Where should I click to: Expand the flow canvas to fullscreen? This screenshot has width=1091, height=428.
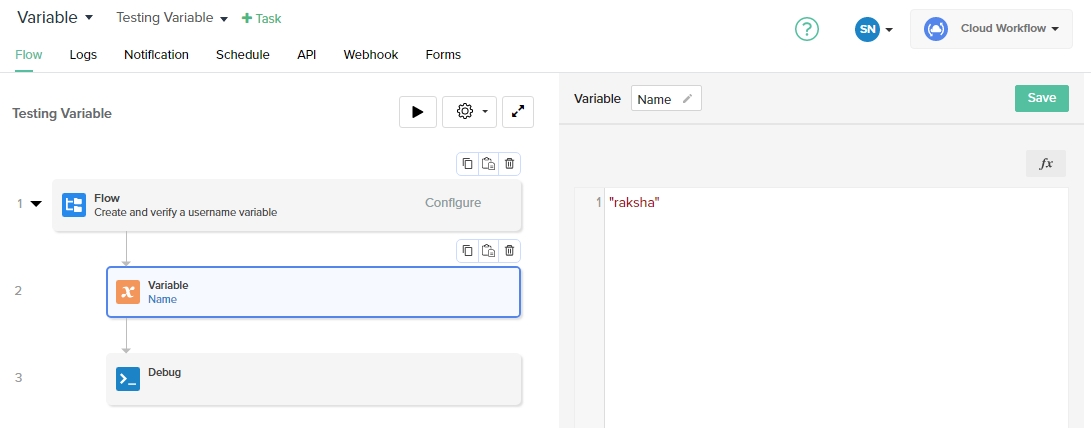coord(518,112)
